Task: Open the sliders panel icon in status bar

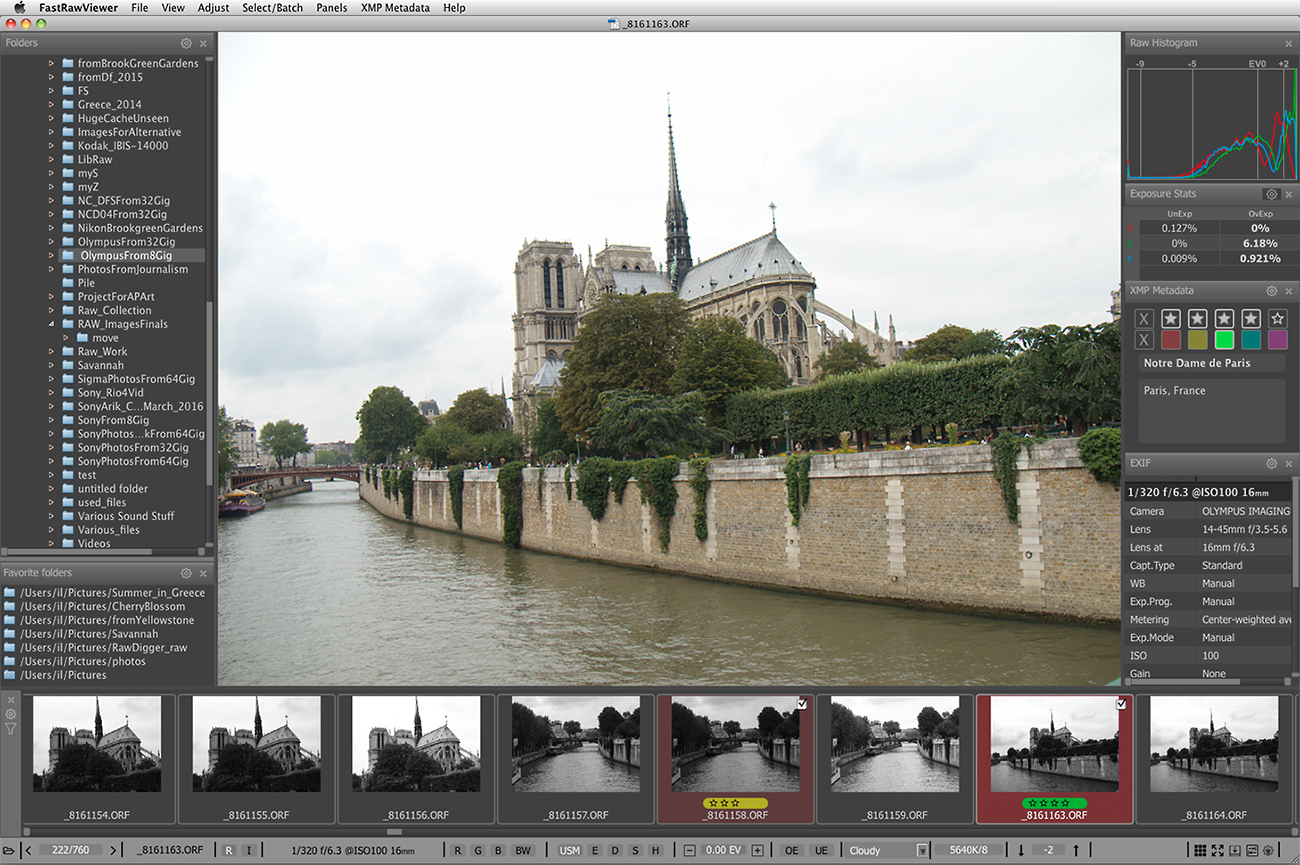Action: pos(1252,850)
